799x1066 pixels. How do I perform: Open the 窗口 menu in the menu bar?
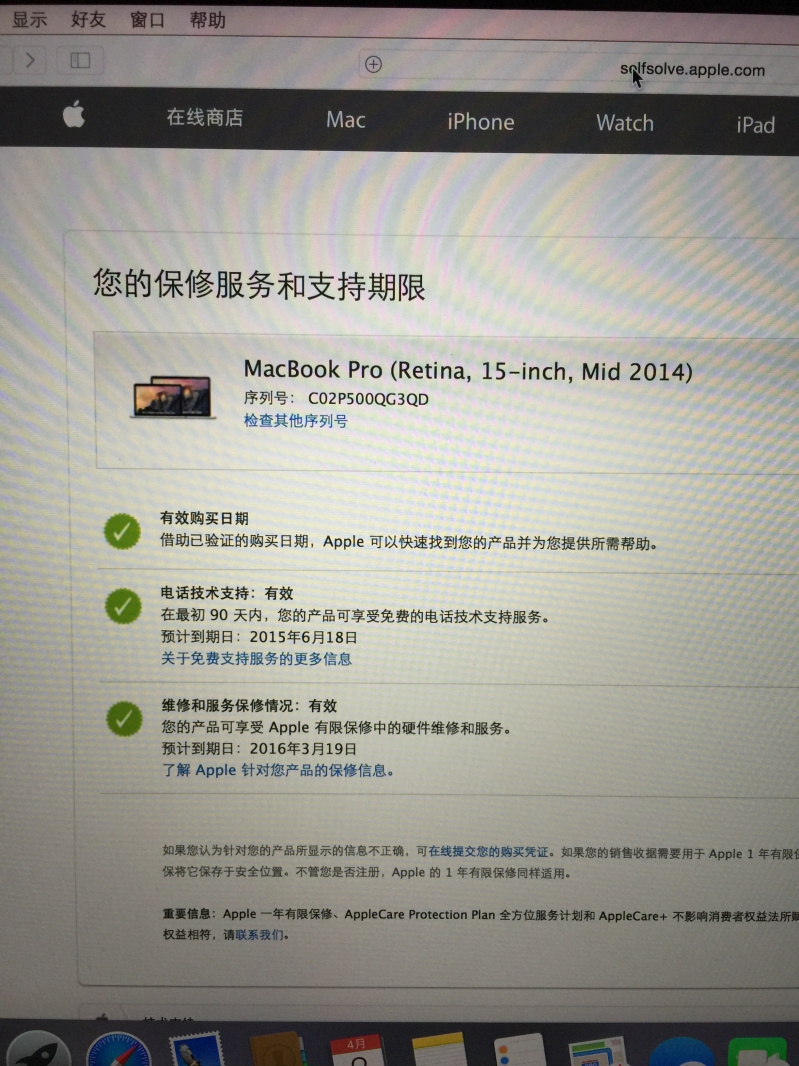(x=148, y=20)
